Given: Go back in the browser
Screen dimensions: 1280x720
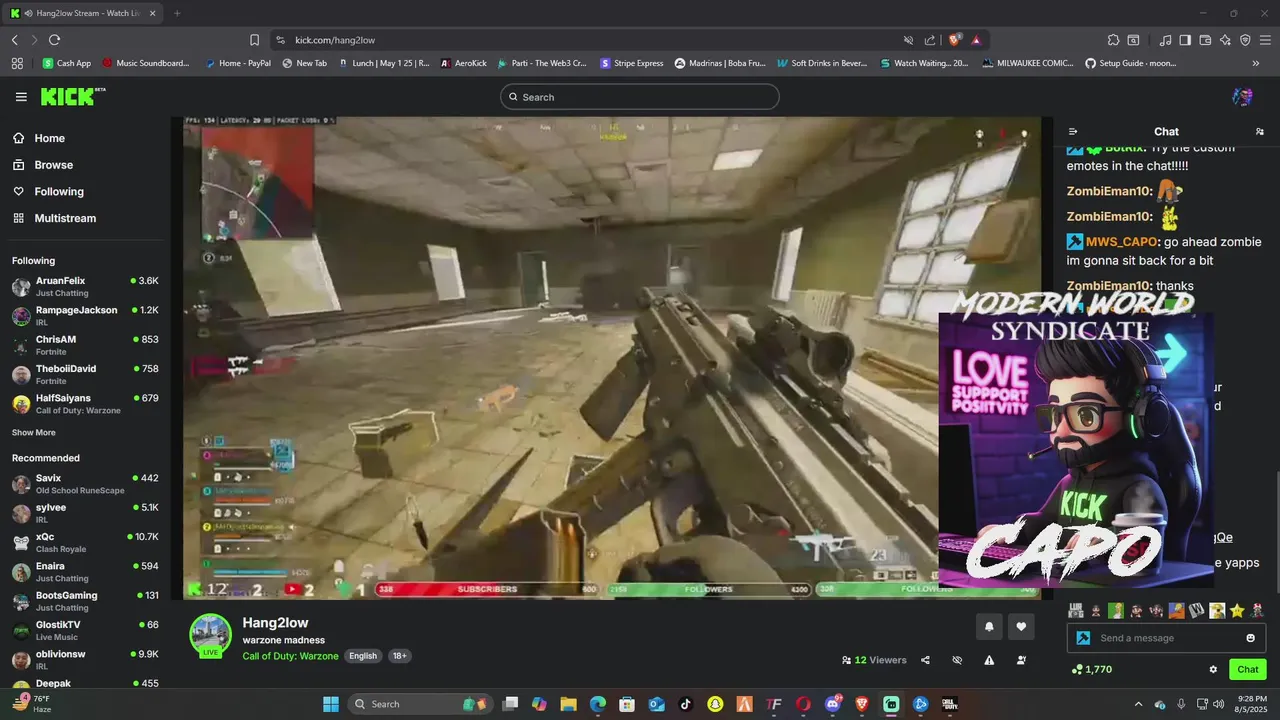Looking at the screenshot, I should (14, 40).
